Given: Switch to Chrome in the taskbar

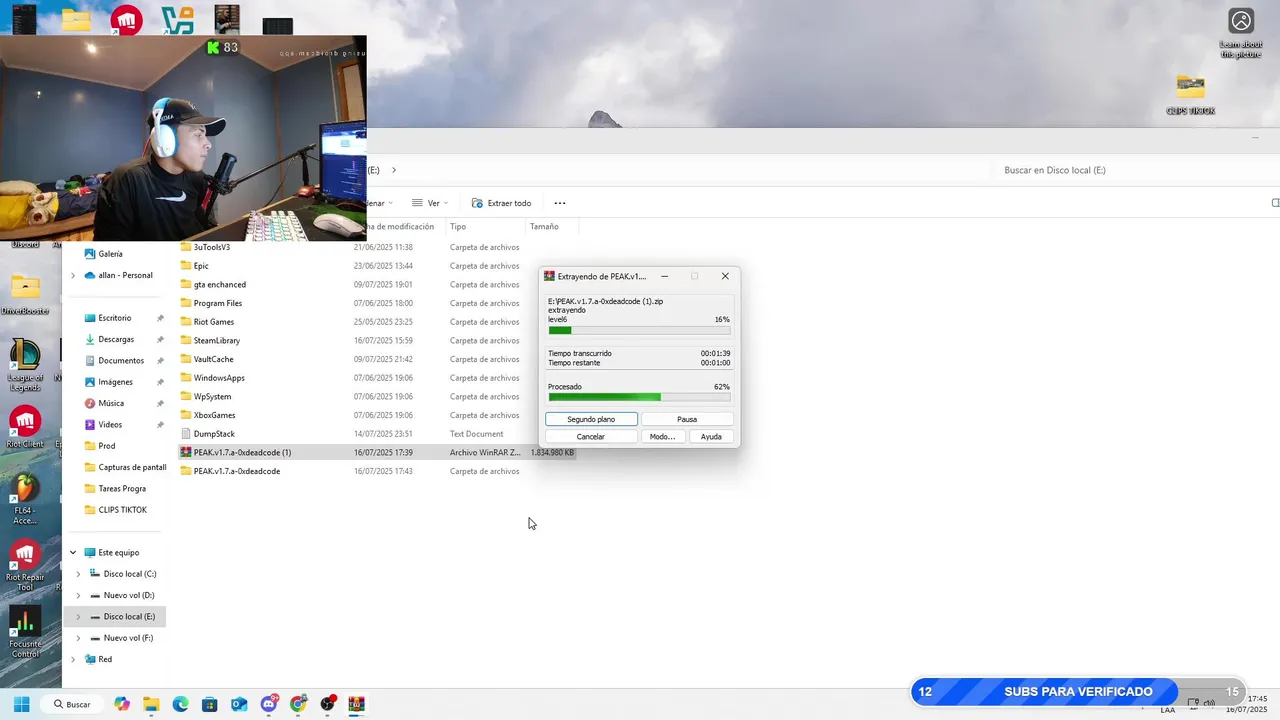Looking at the screenshot, I should [x=298, y=704].
